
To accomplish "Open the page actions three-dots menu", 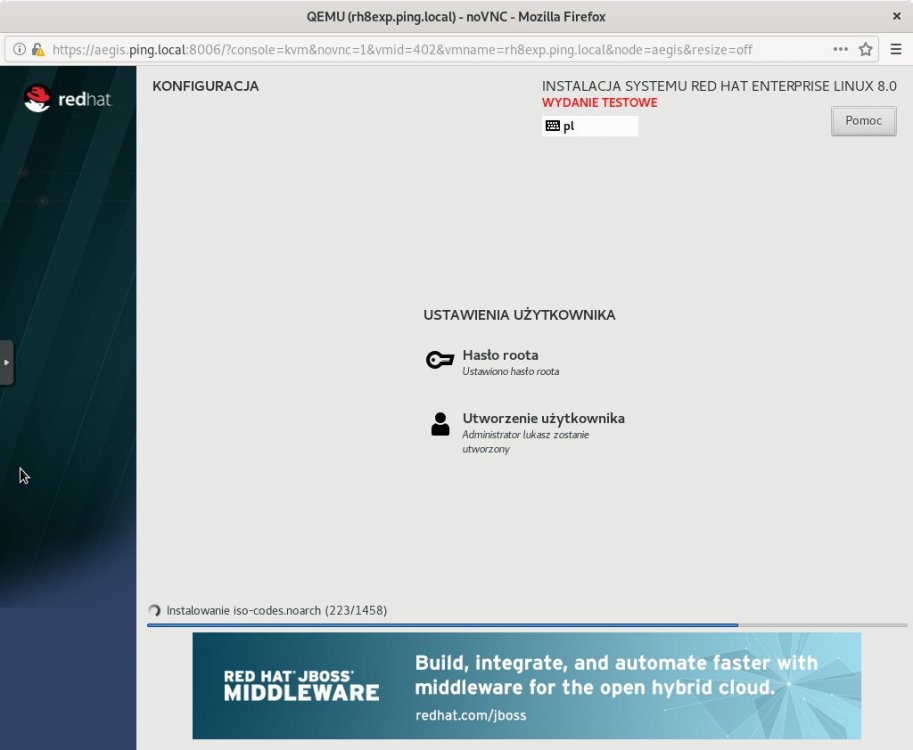I will [x=840, y=49].
